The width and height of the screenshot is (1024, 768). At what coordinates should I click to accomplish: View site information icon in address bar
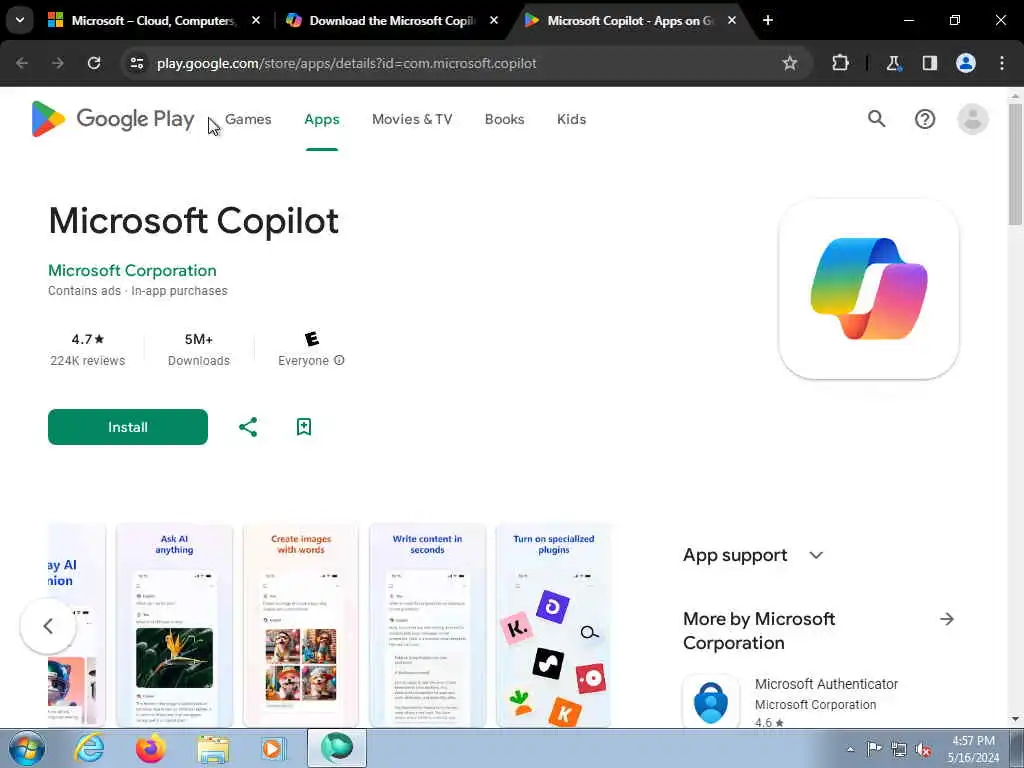[136, 63]
